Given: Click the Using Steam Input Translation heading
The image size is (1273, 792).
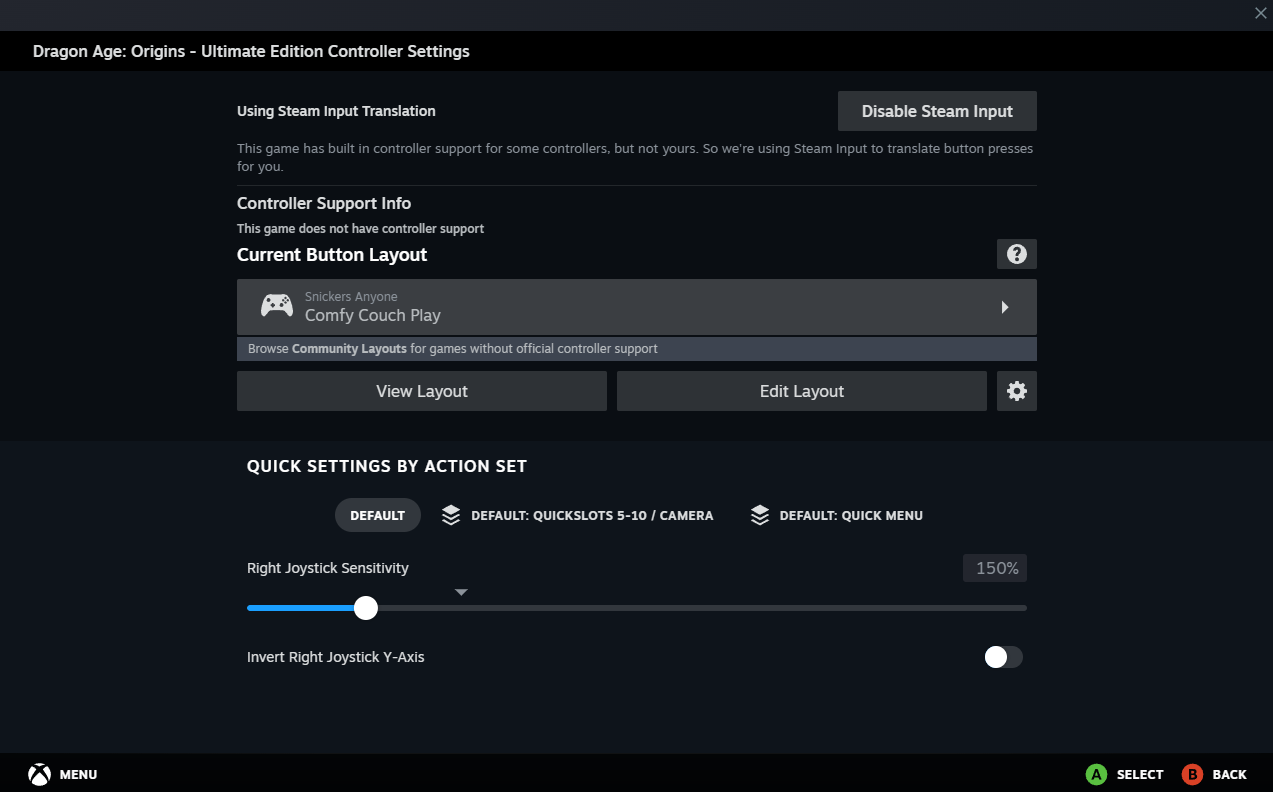Looking at the screenshot, I should coord(336,111).
